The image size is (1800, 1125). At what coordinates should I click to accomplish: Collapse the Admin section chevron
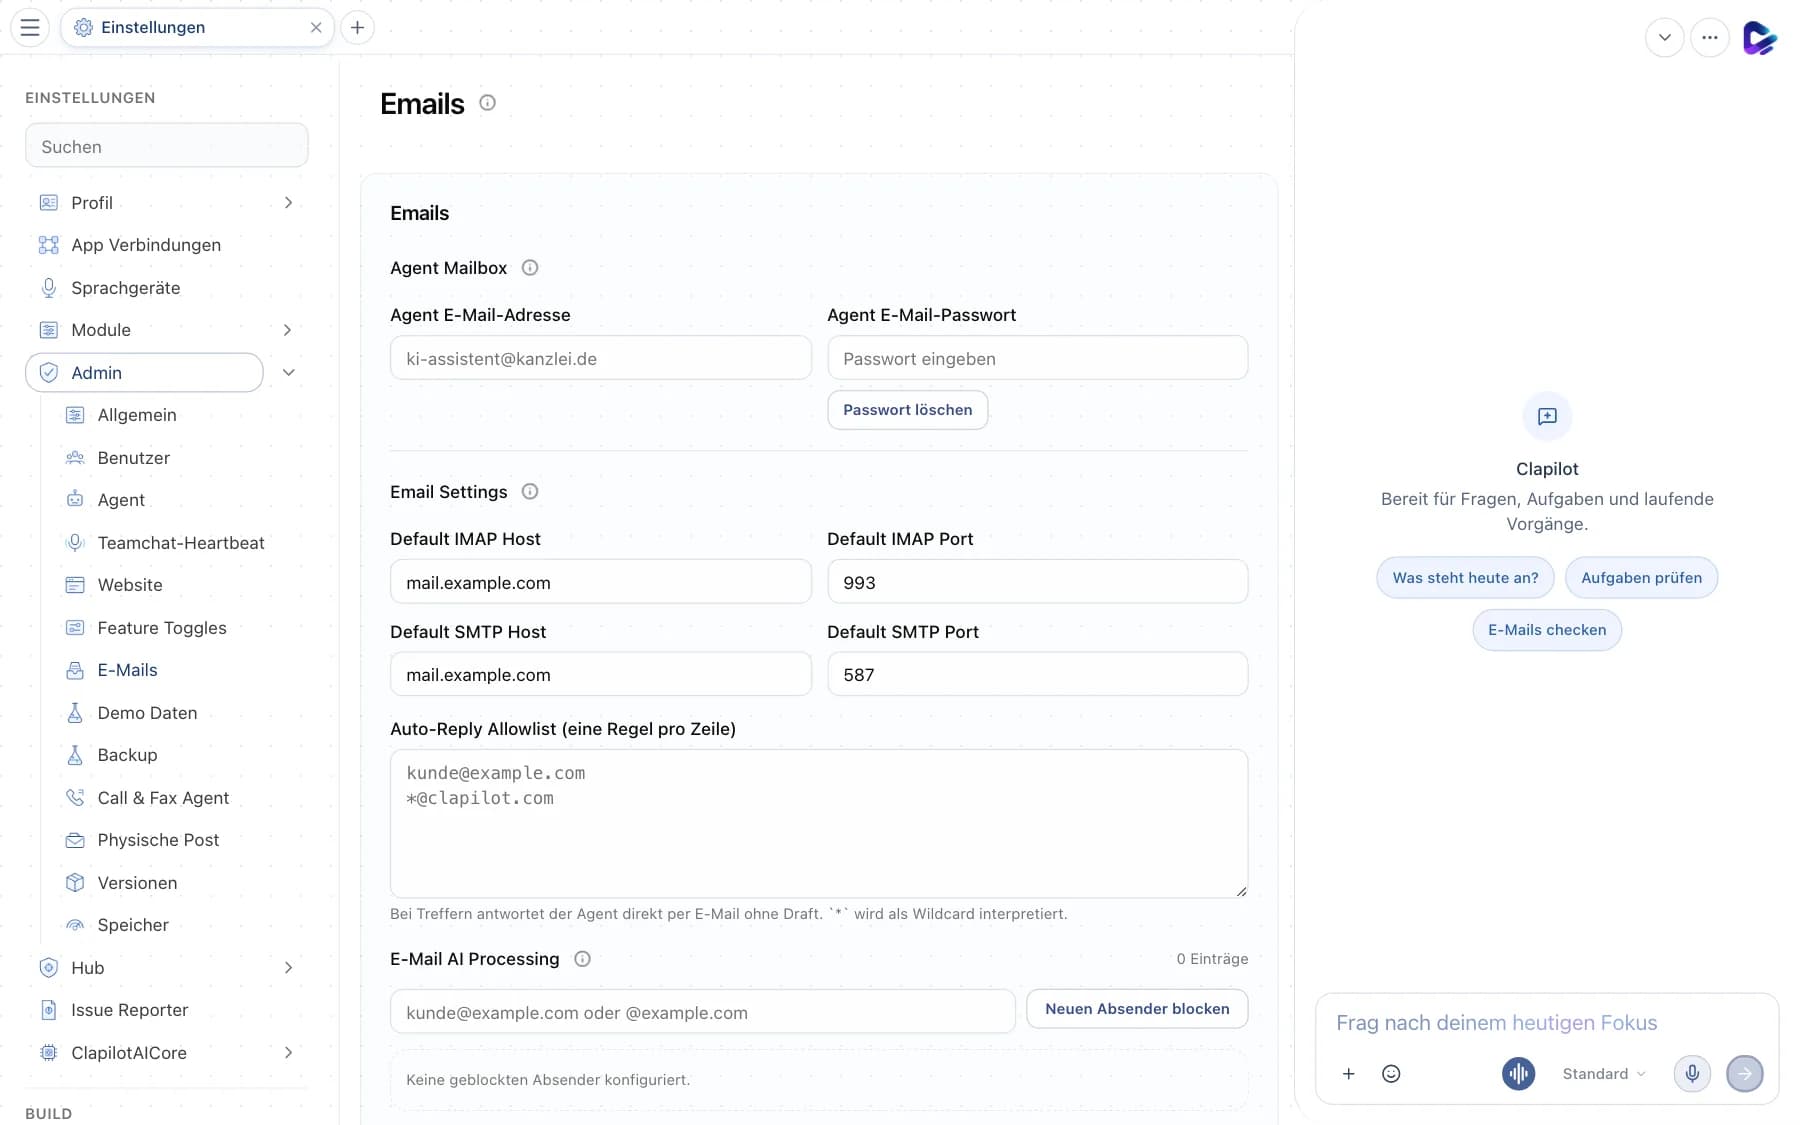(288, 372)
